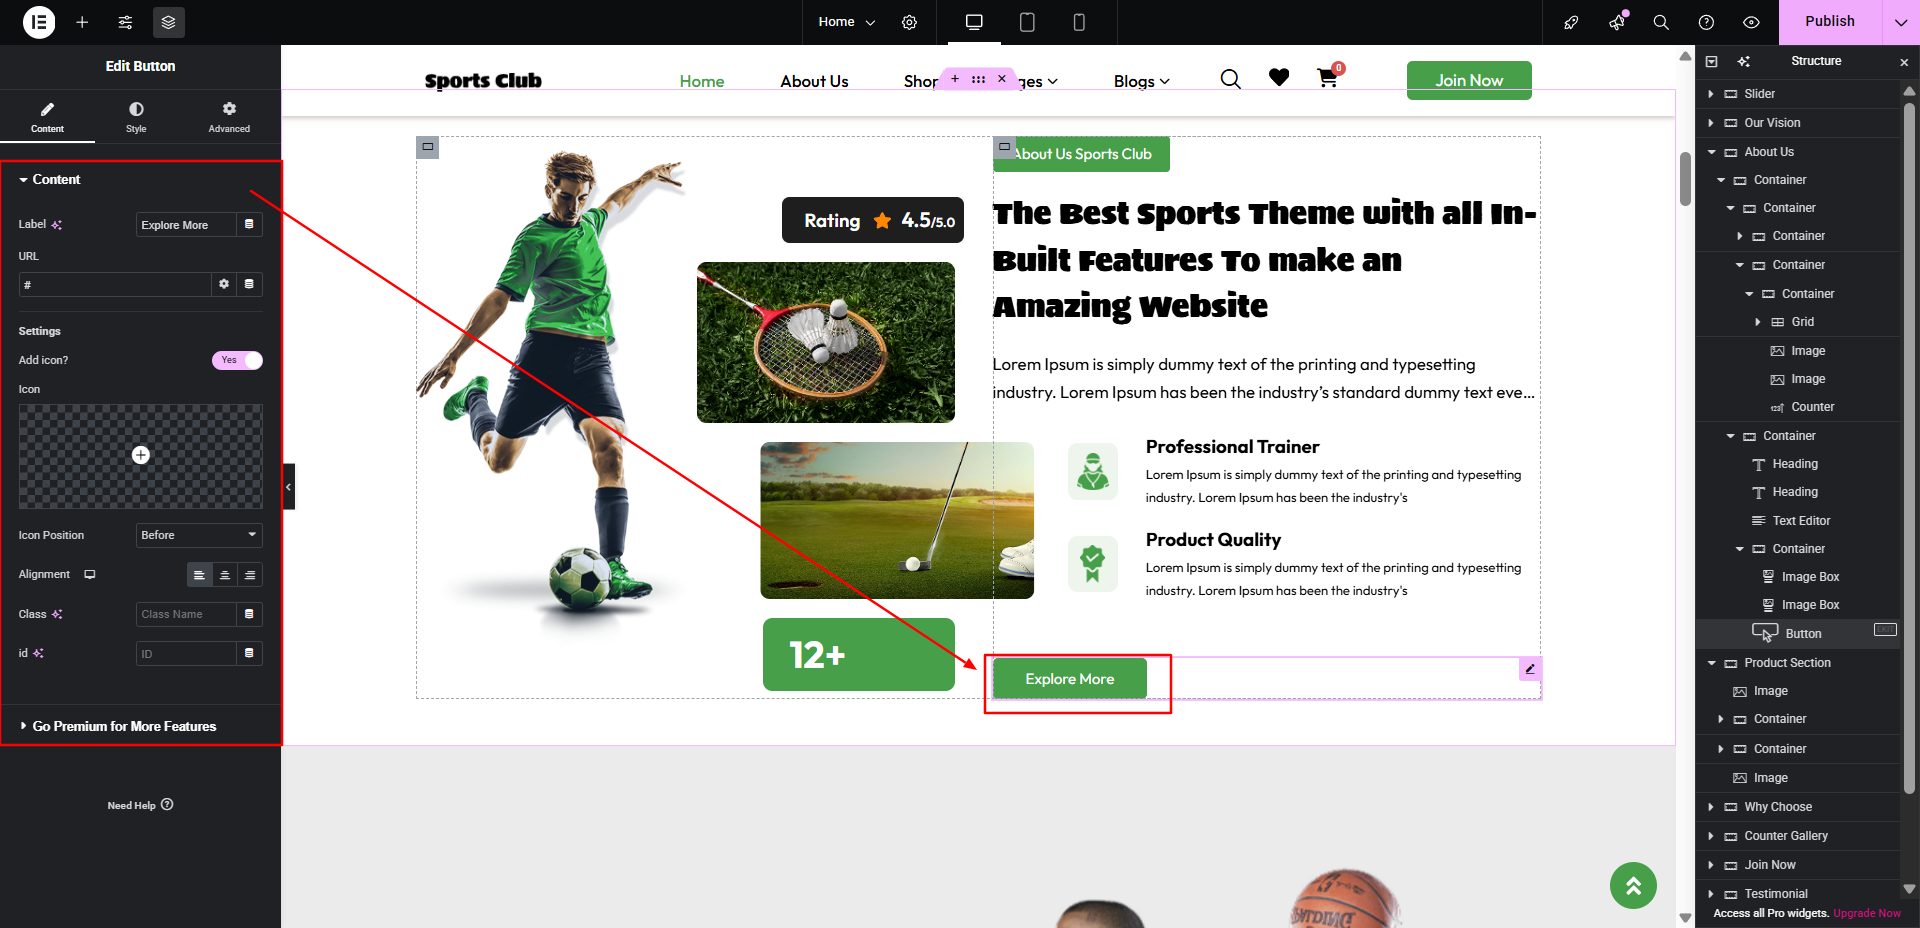Open the Icon Position dropdown

pos(199,535)
